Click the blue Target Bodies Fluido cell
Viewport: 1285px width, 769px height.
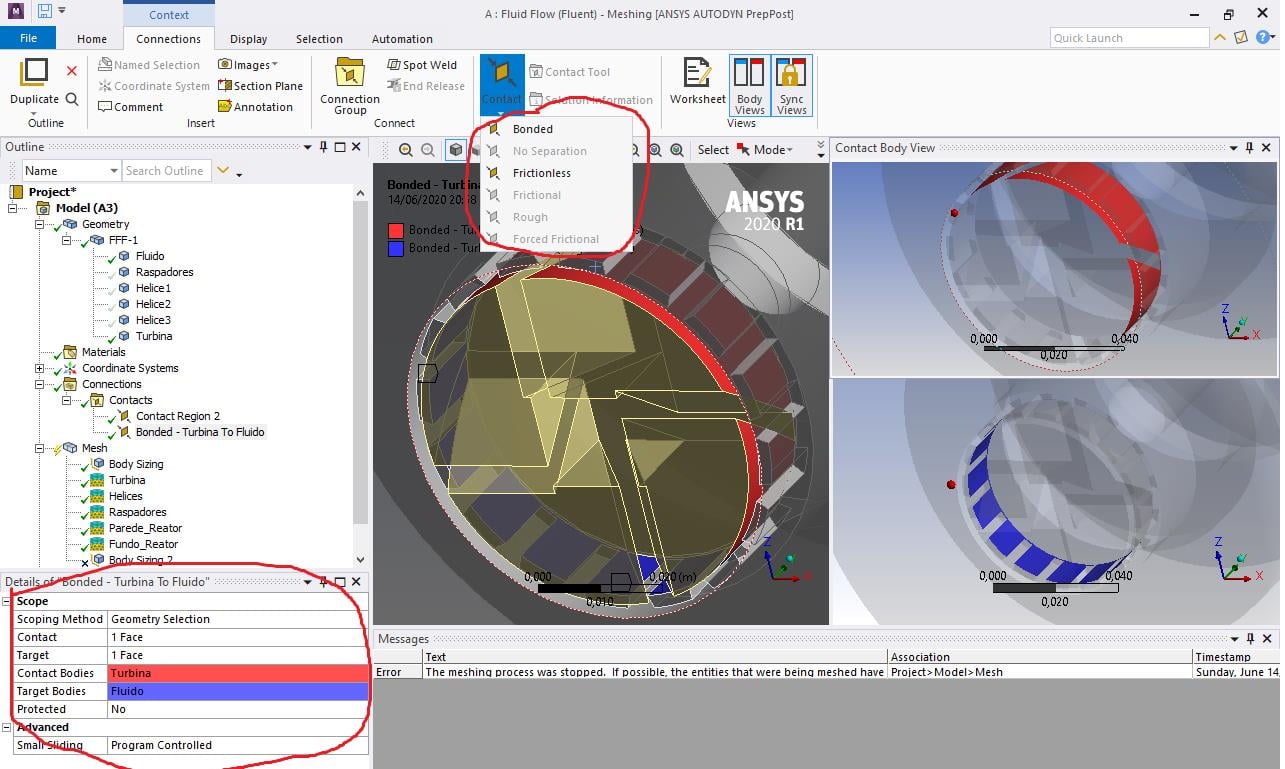click(x=238, y=691)
